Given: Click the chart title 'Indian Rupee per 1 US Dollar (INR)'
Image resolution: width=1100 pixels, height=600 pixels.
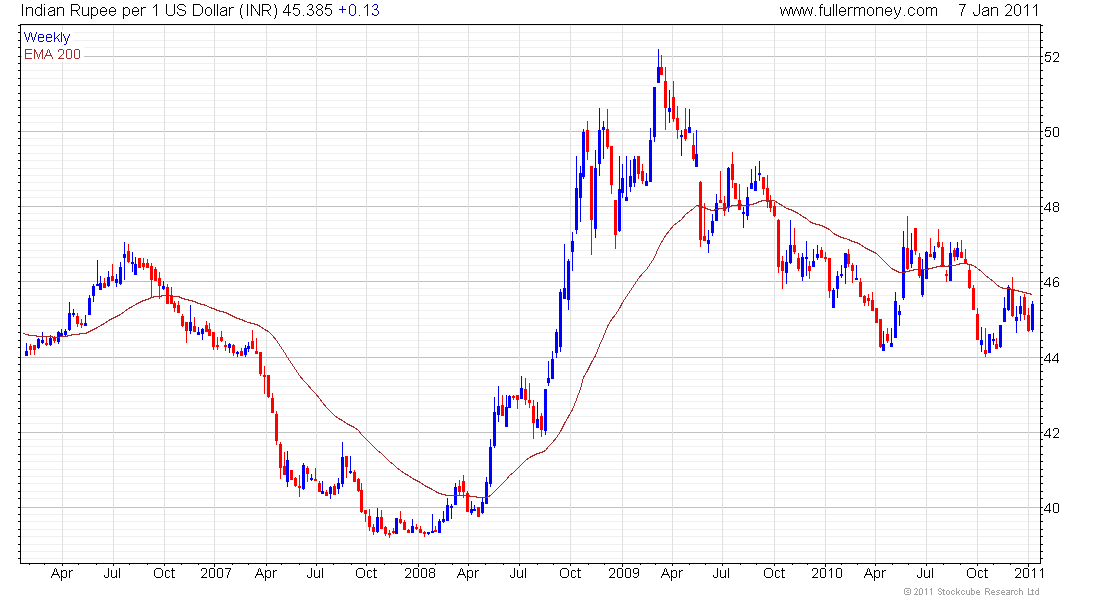Looking at the screenshot, I should coord(149,11).
